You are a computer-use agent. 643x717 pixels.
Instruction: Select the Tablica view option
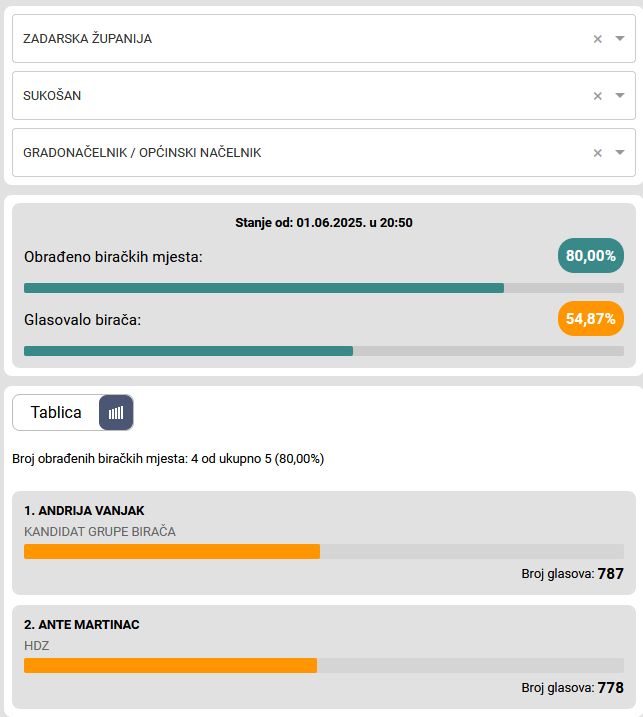(x=56, y=412)
